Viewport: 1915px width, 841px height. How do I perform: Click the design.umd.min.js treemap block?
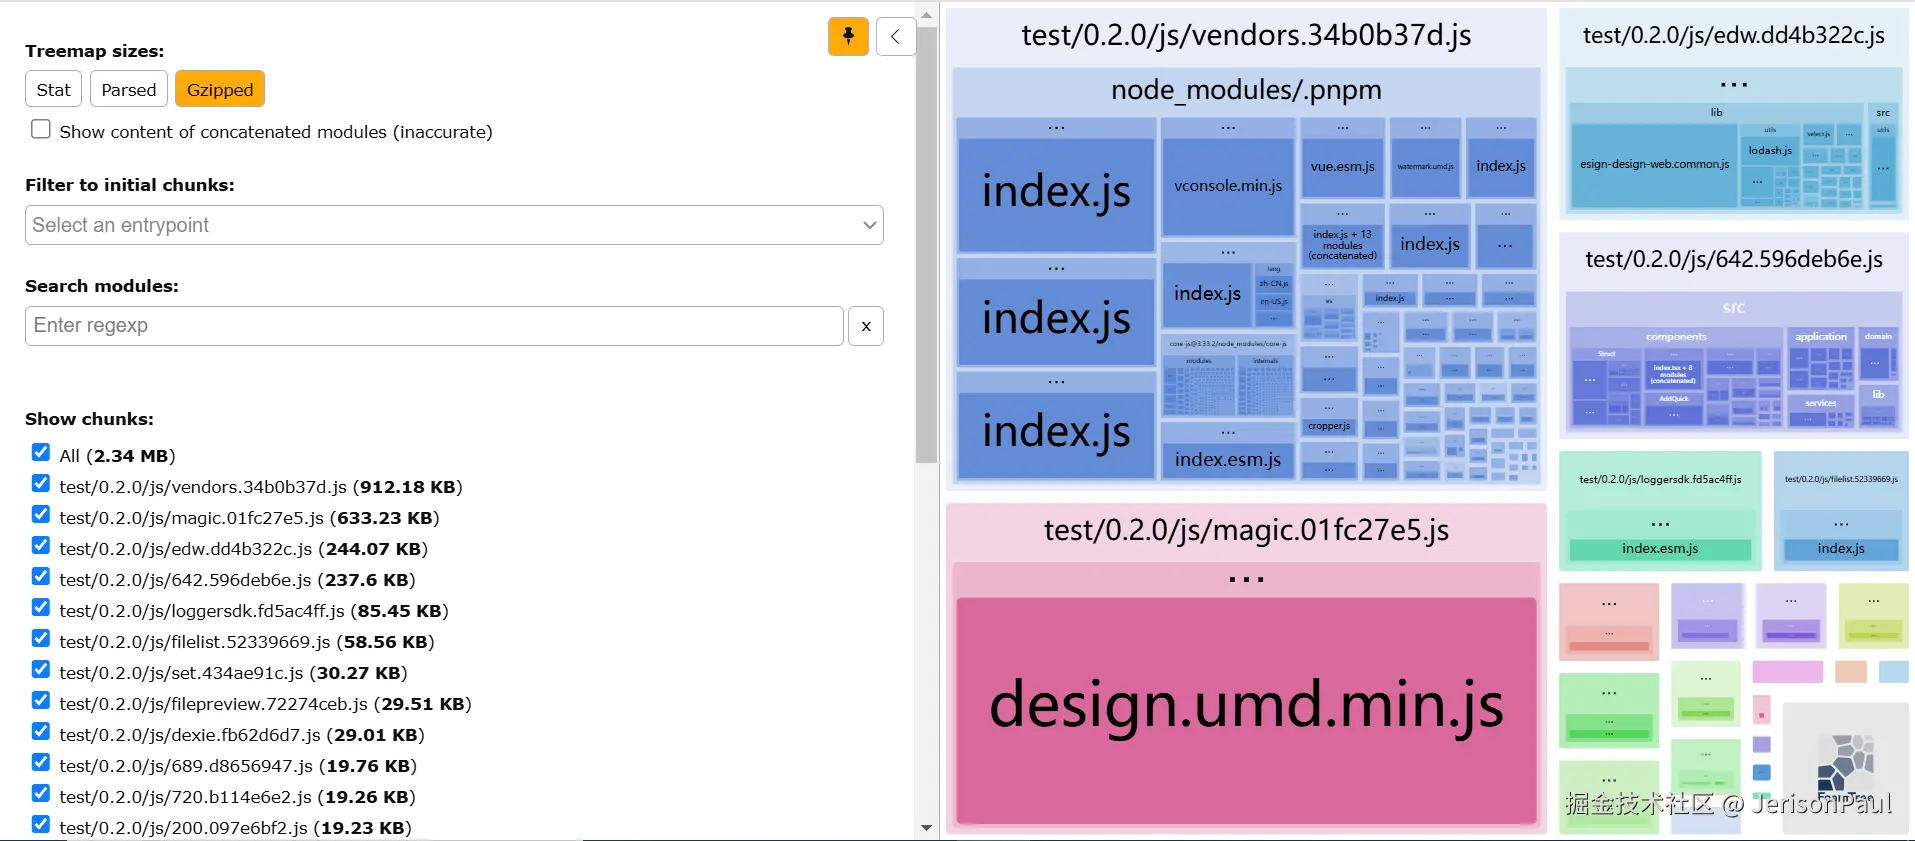pos(1246,710)
